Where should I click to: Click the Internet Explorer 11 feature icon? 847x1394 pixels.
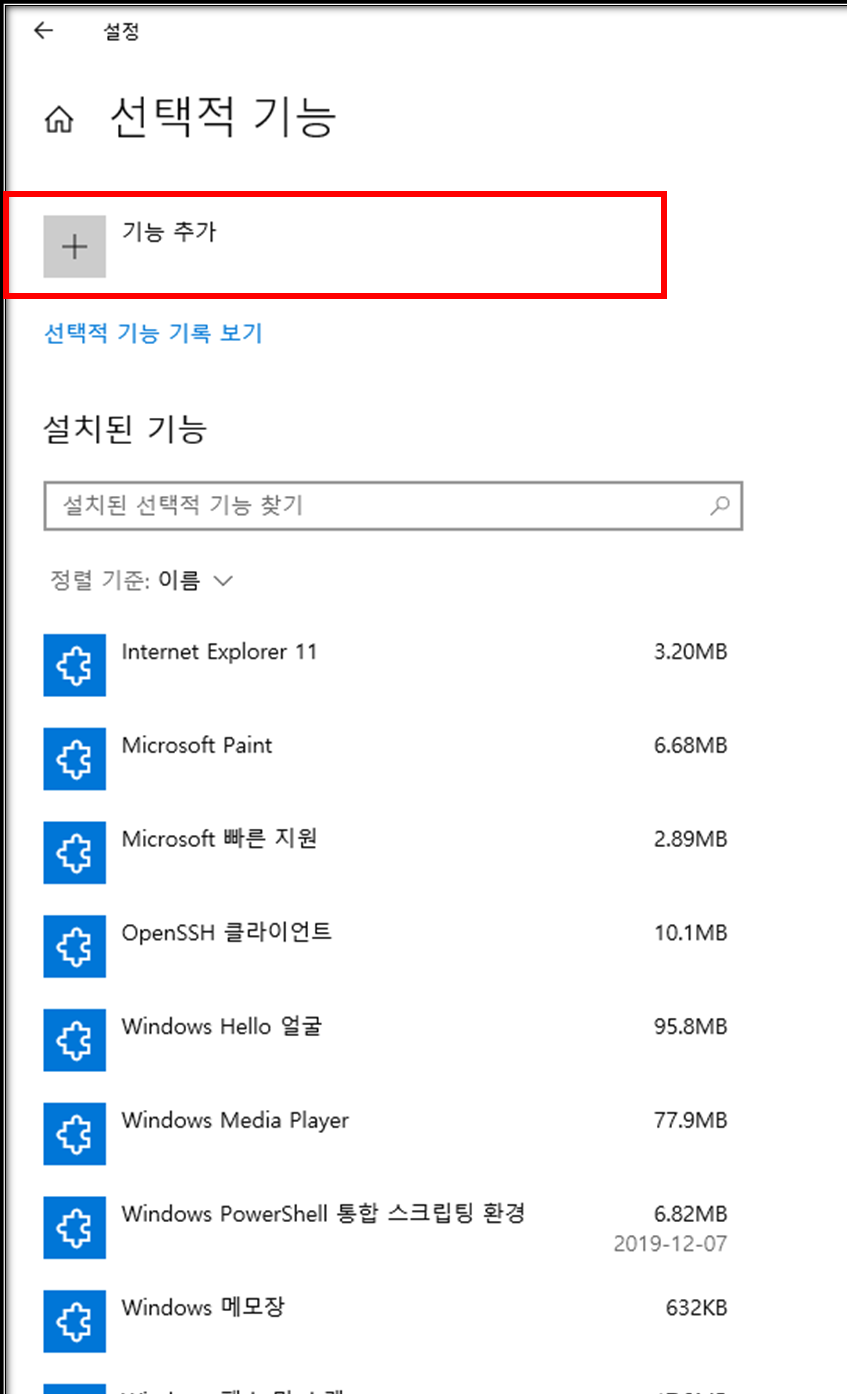(75, 665)
